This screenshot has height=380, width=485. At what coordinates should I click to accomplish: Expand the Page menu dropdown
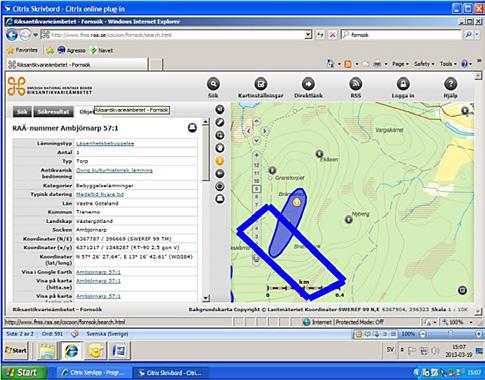coord(400,64)
